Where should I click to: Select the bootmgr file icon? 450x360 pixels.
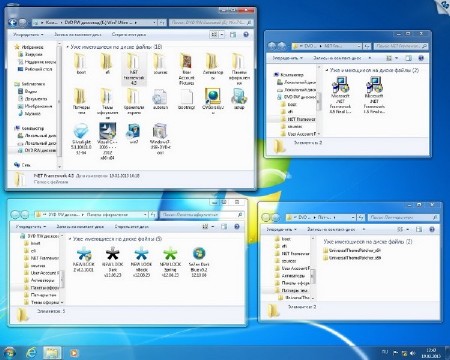pos(186,99)
